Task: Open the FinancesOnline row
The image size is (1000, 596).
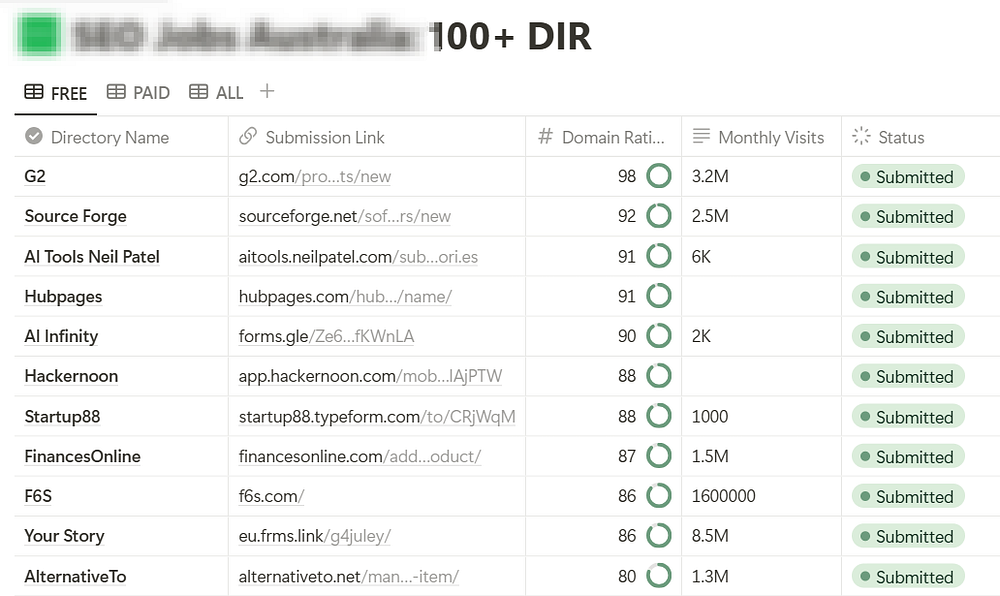Action: pyautogui.click(x=82, y=456)
